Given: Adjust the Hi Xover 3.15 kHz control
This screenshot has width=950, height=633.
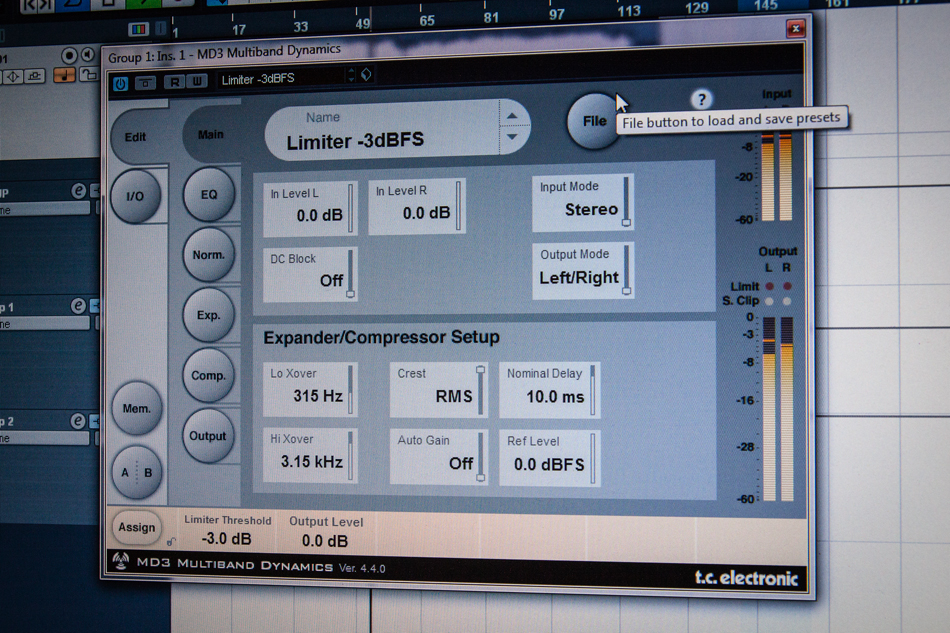Looking at the screenshot, I should [x=310, y=456].
